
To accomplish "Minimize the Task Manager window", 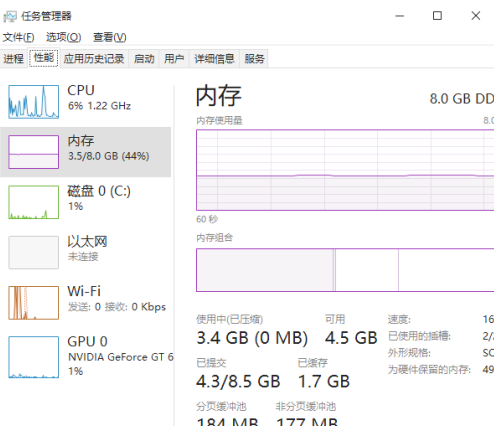I will point(399,16).
